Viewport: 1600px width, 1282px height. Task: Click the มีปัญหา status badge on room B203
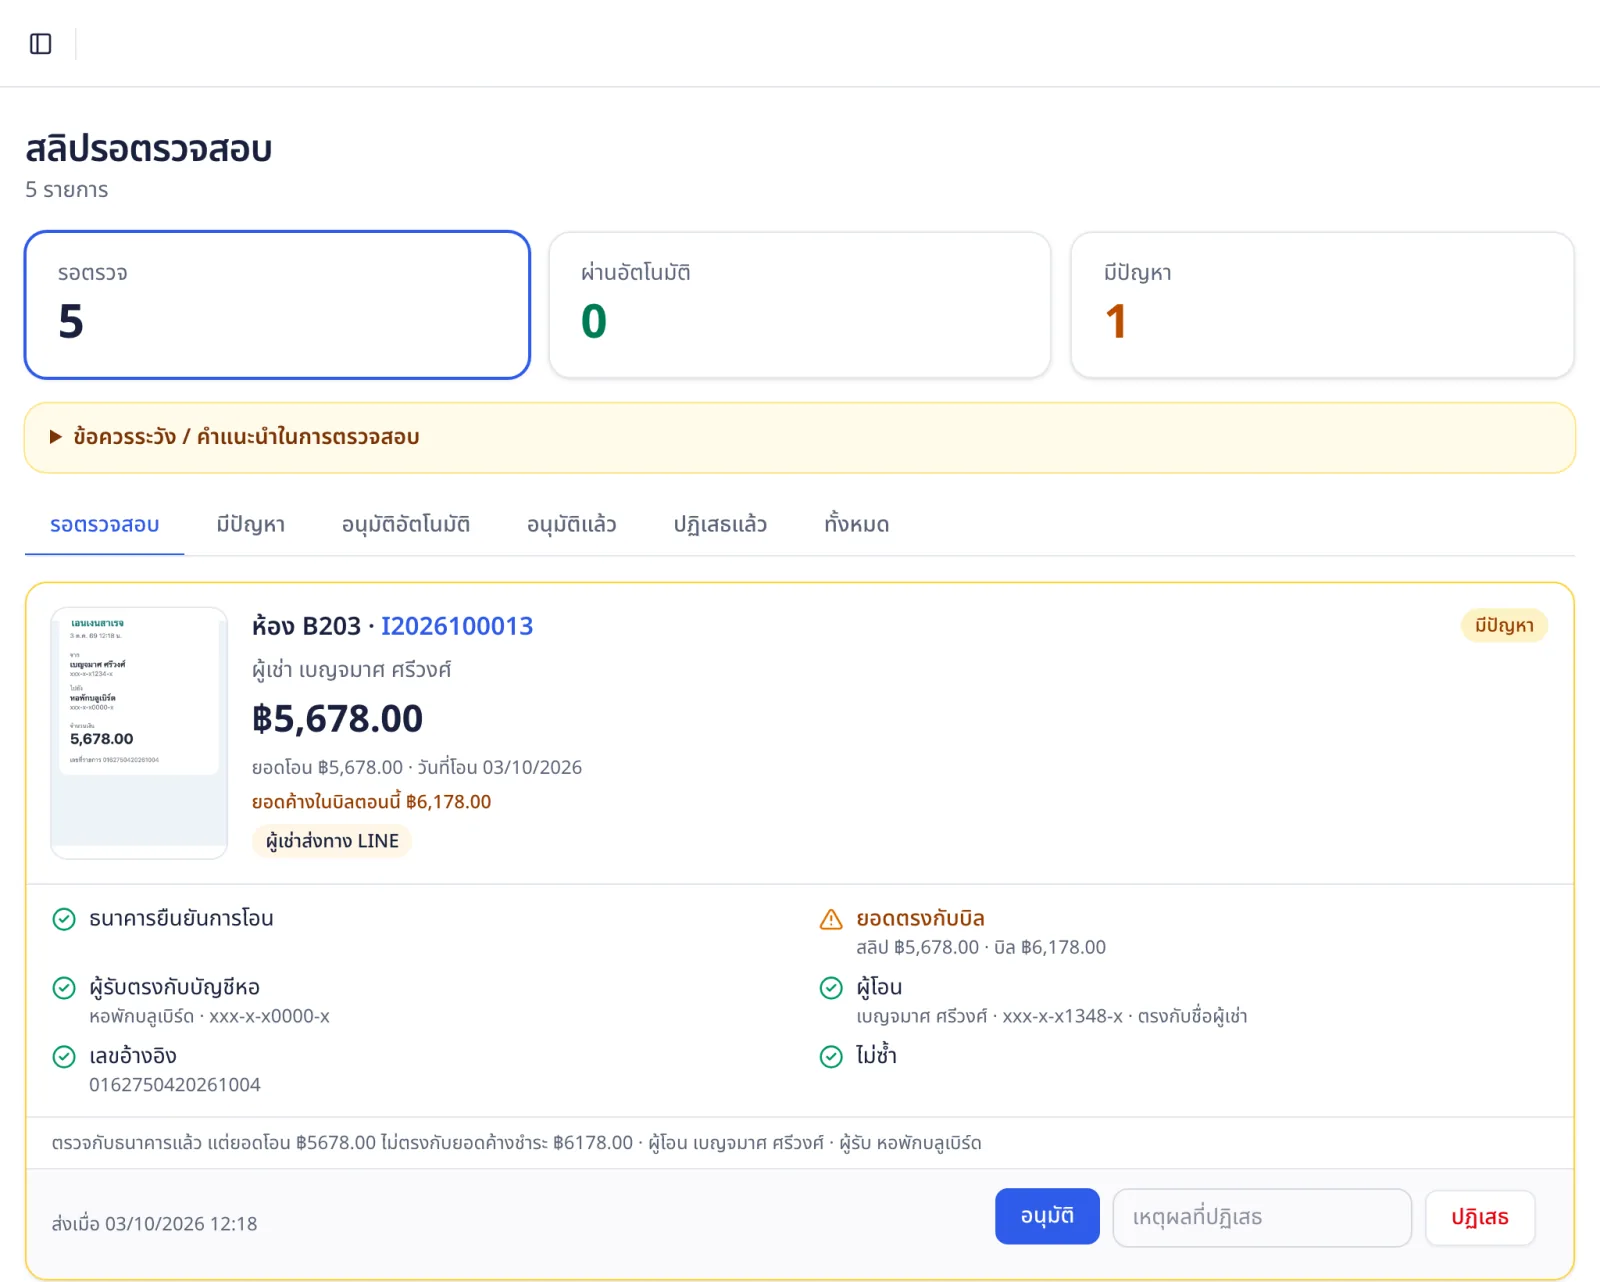(1504, 626)
